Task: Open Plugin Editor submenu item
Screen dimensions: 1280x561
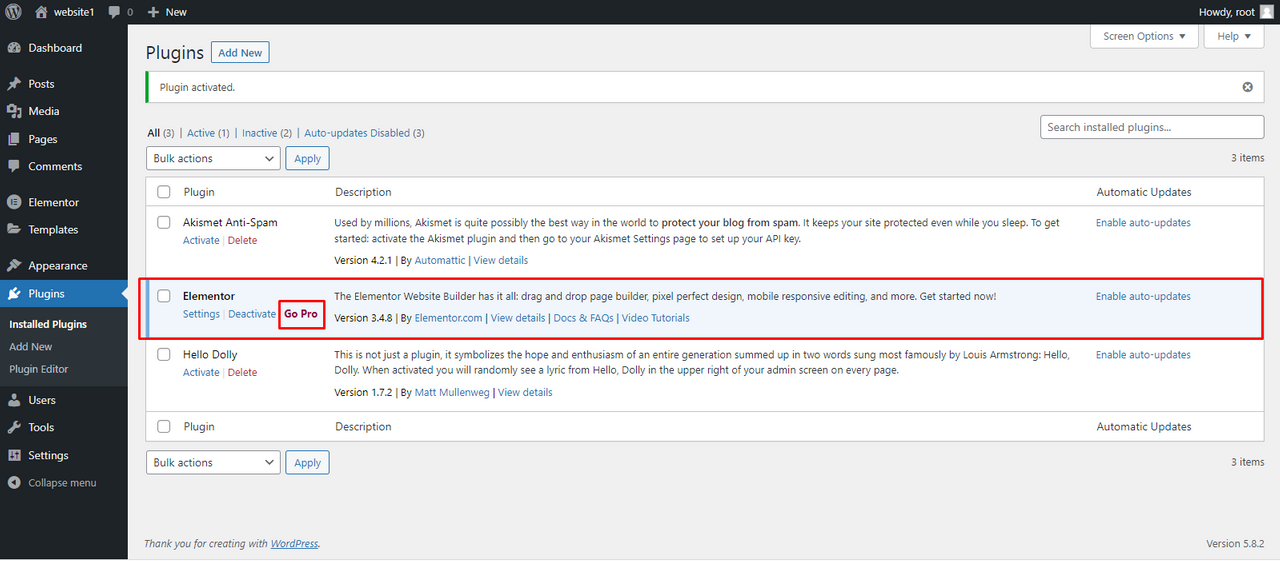Action: click(39, 369)
